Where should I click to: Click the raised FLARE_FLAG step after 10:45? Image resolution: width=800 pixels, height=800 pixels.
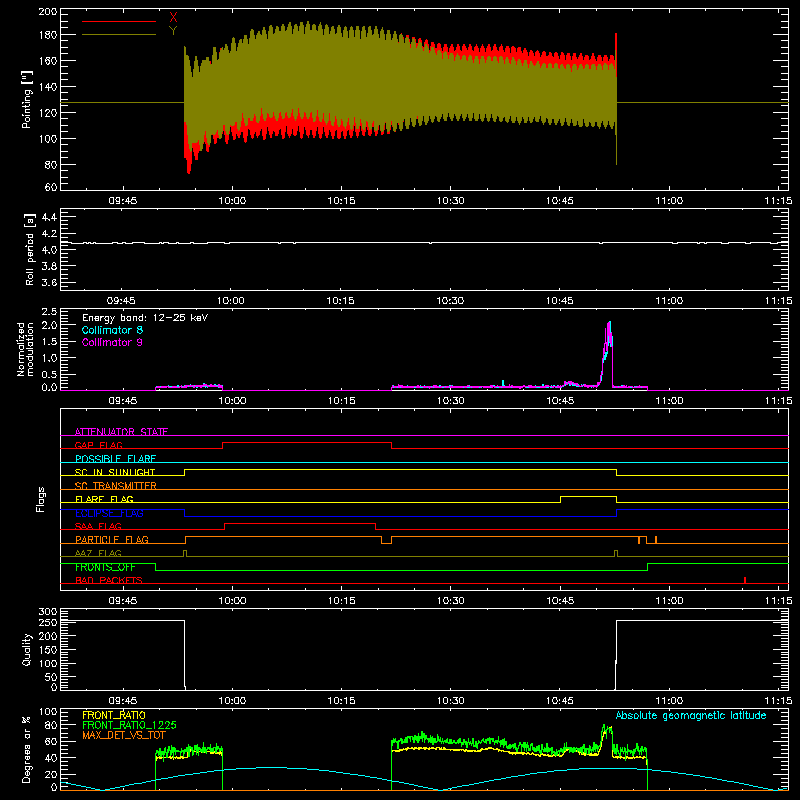(588, 496)
